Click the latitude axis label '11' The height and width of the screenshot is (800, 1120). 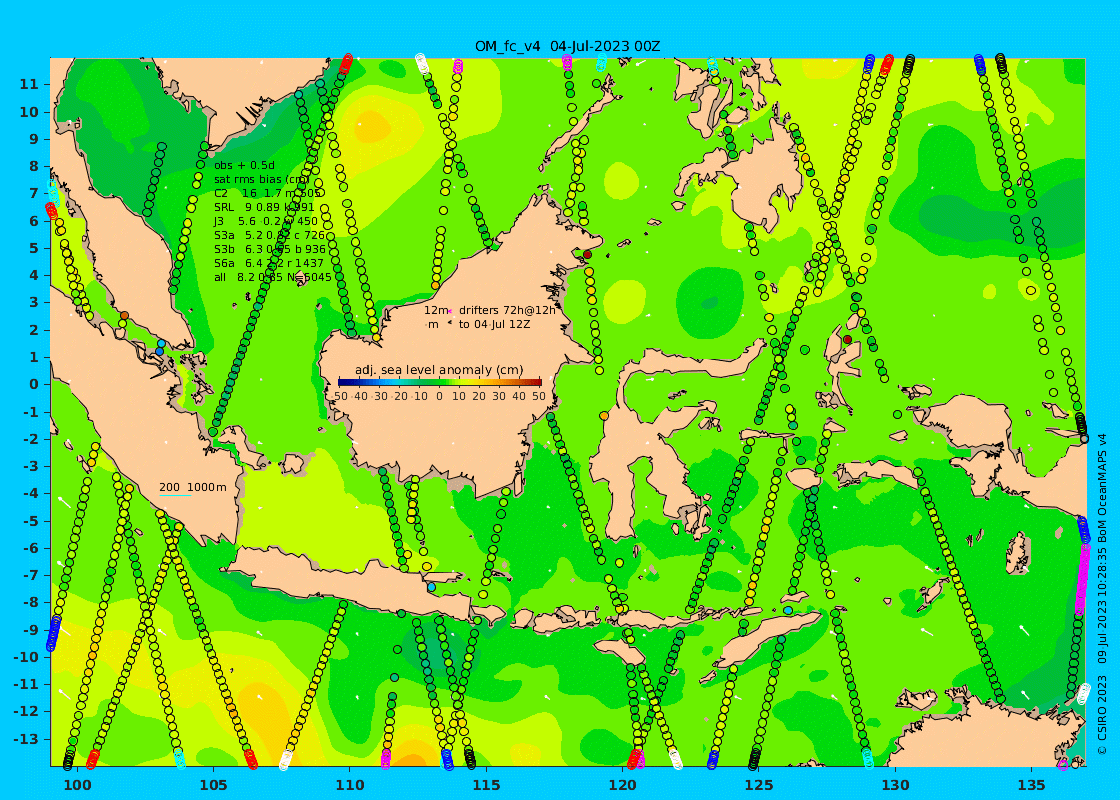29,84
